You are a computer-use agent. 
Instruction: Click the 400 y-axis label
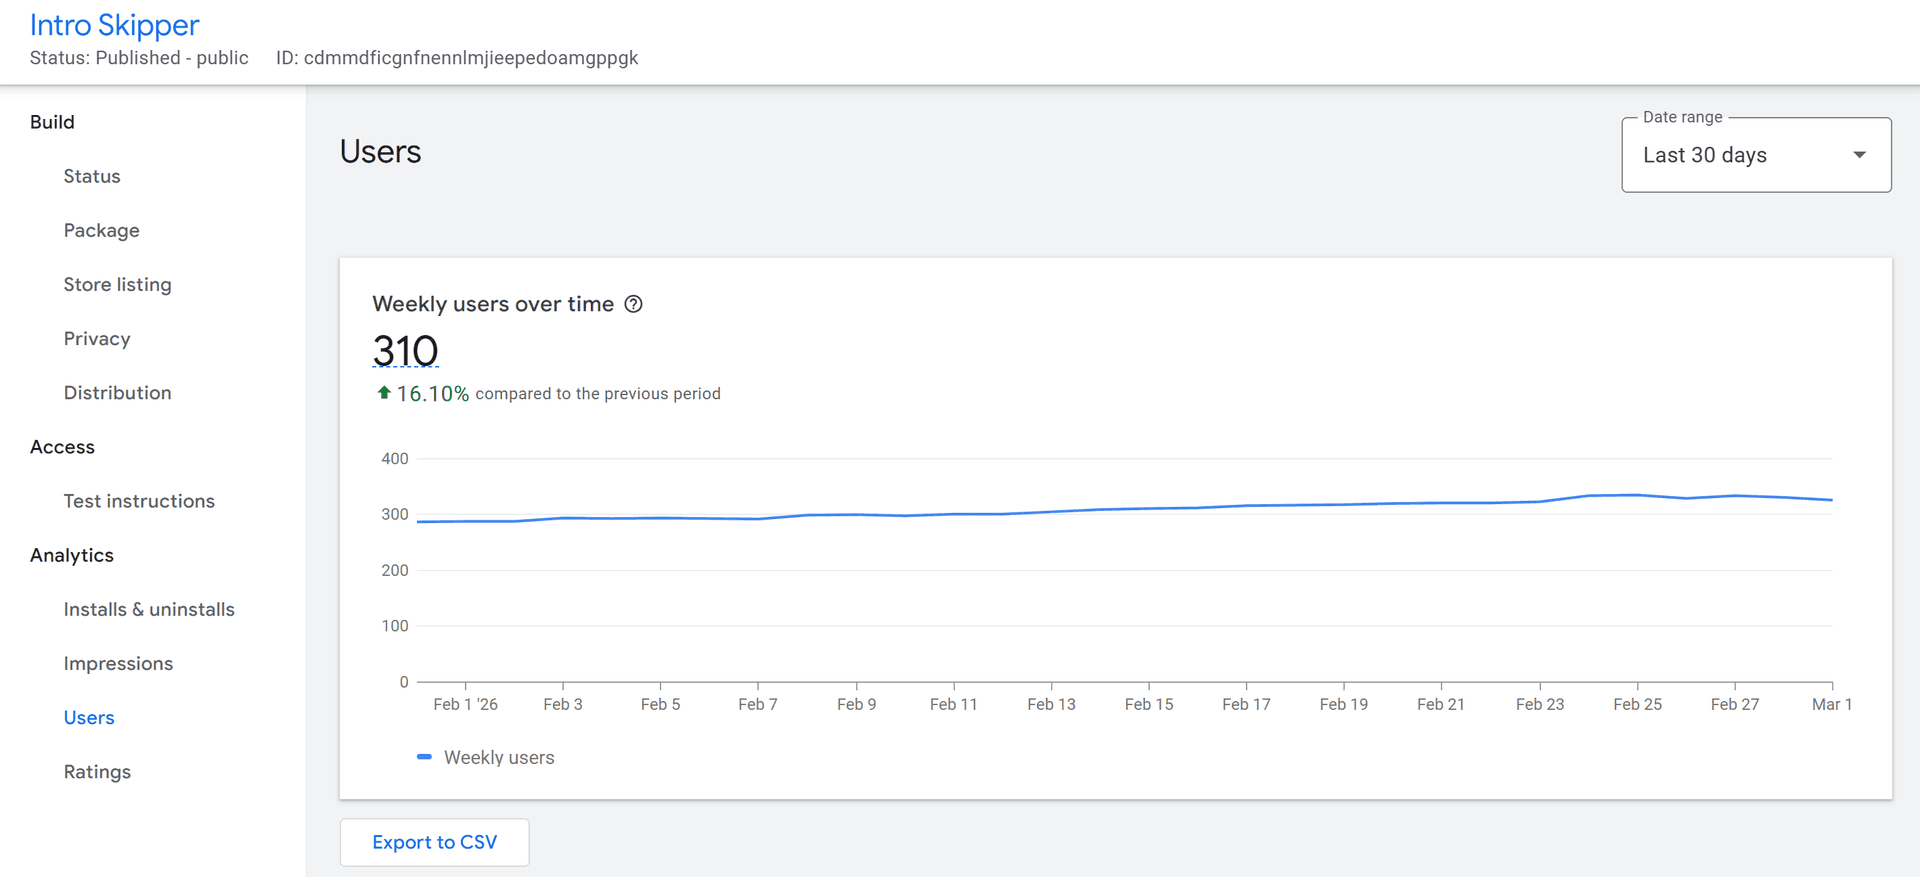395,458
